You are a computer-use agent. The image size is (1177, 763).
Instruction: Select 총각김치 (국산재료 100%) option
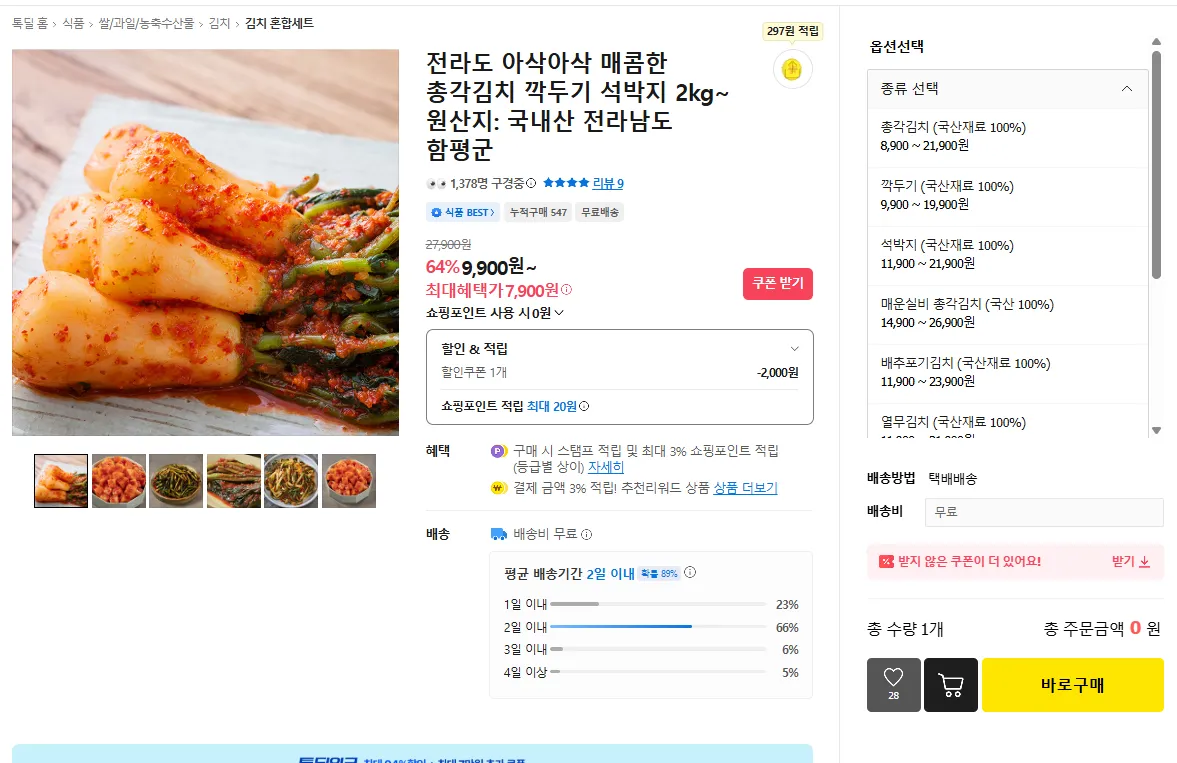tap(1007, 136)
